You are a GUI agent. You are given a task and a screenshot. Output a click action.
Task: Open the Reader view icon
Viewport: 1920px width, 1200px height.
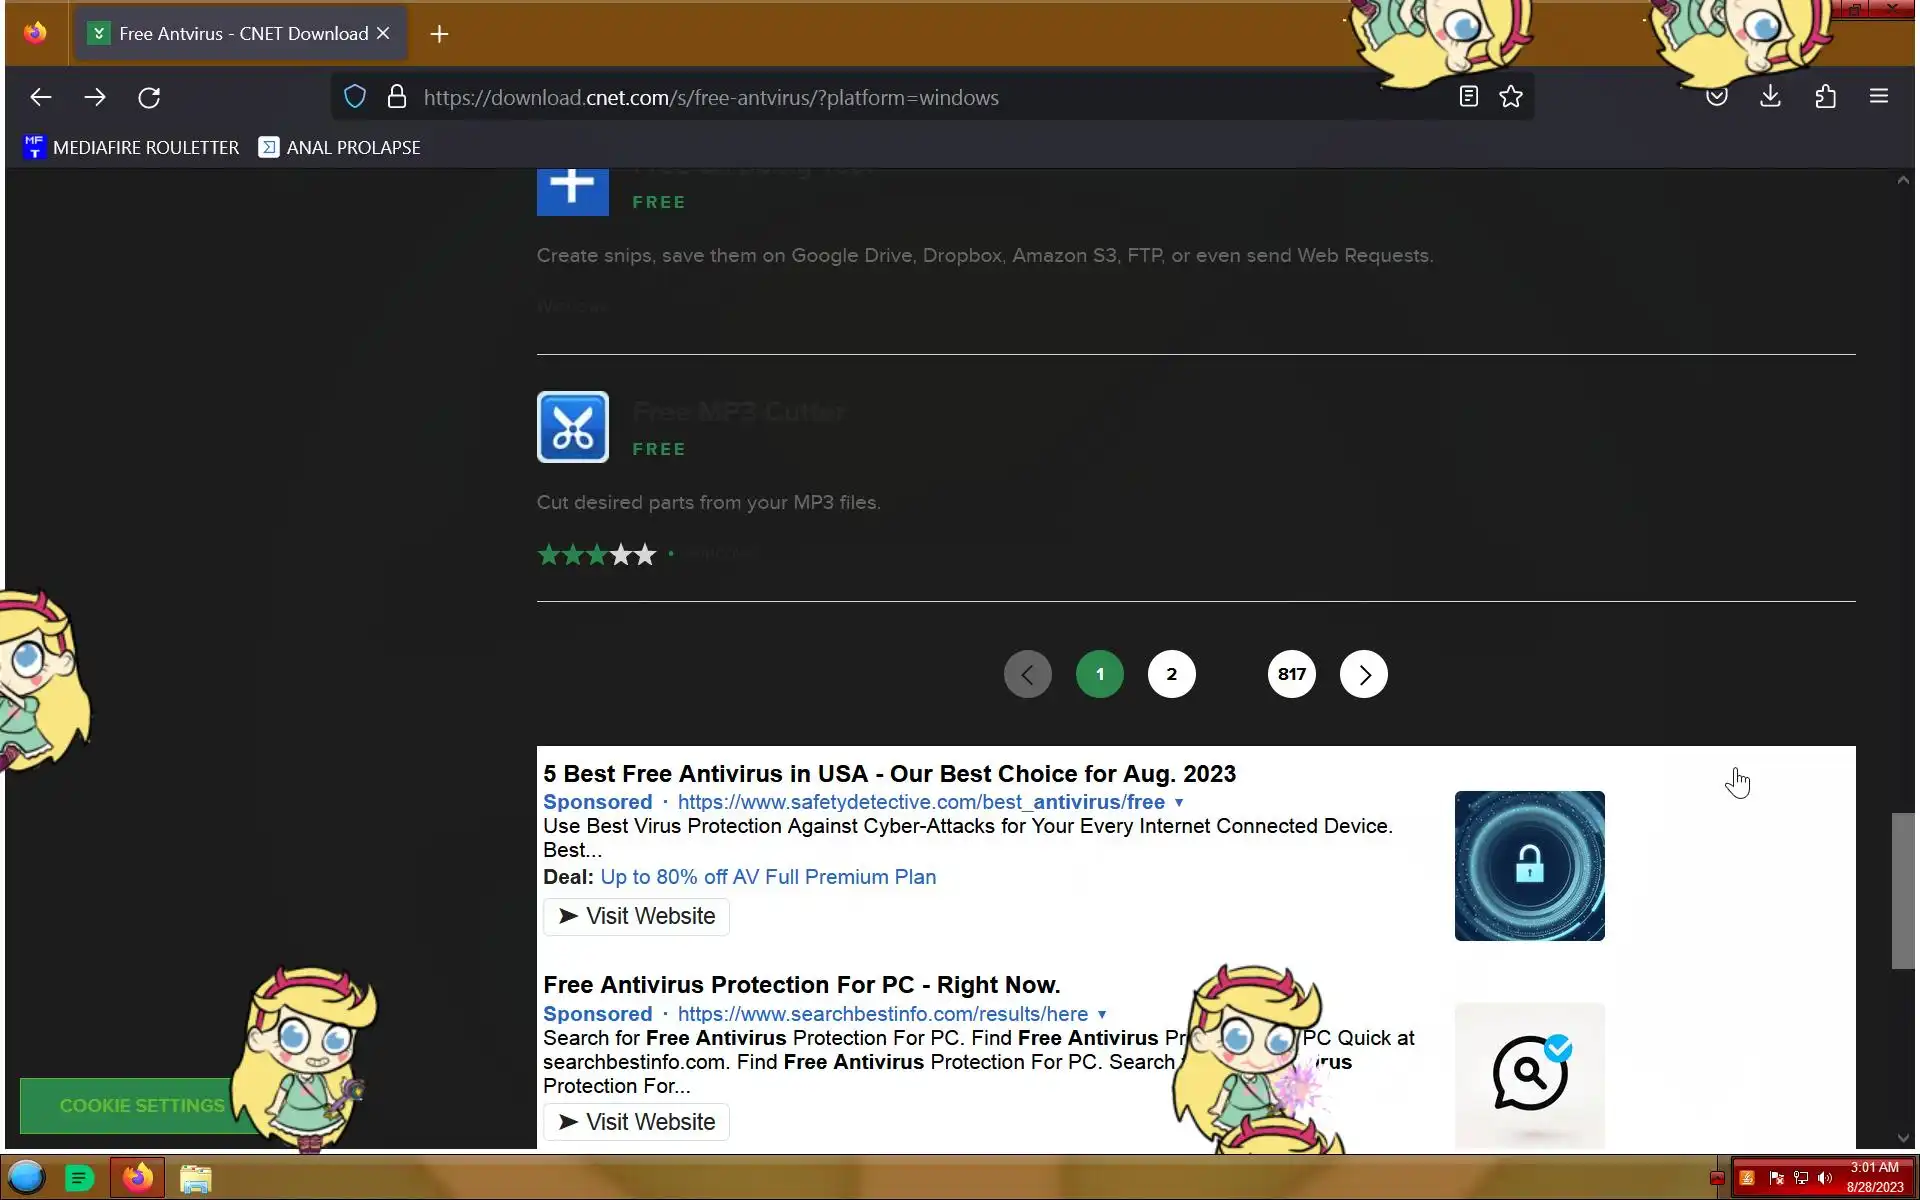(x=1468, y=97)
